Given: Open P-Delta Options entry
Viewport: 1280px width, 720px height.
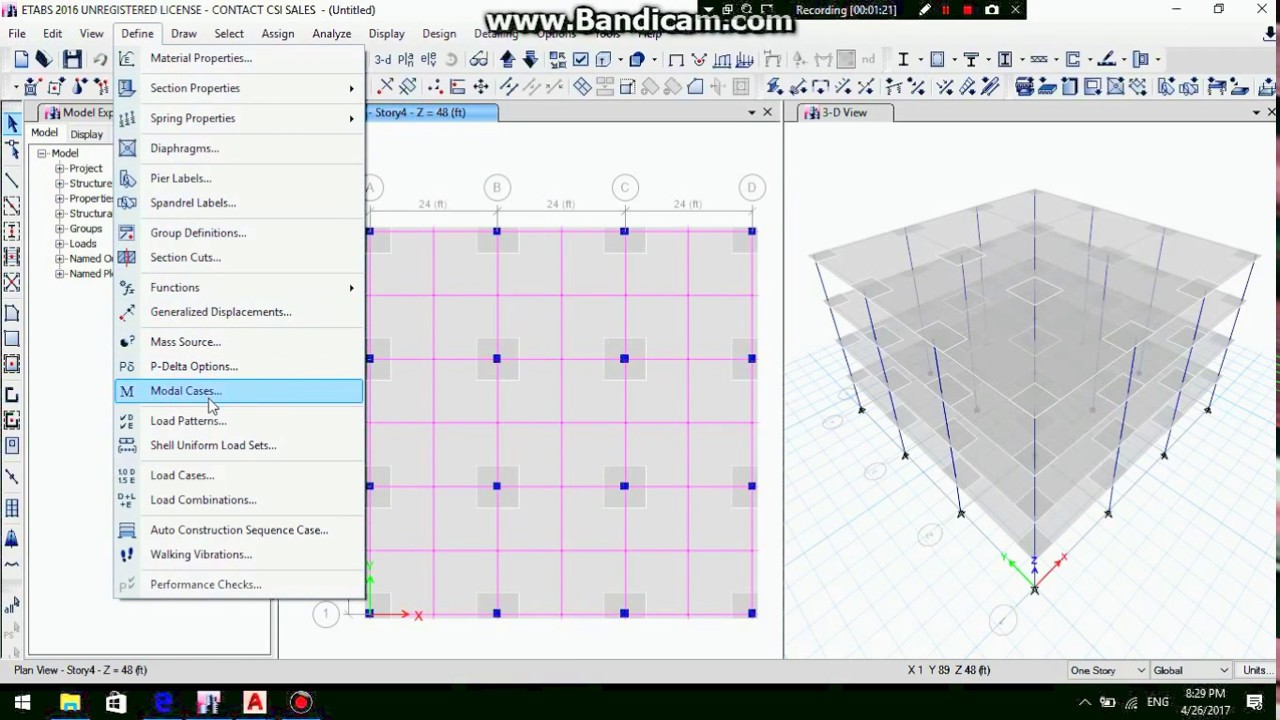Looking at the screenshot, I should pos(239,366).
